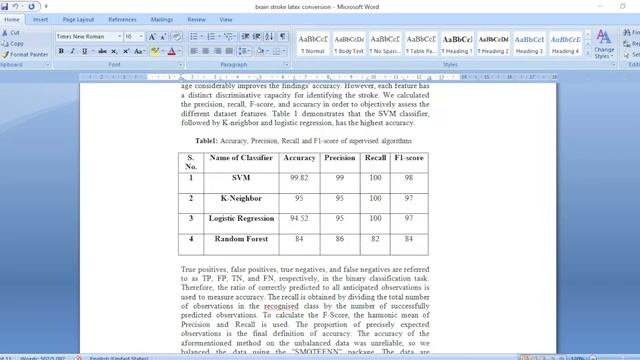This screenshot has height=360, width=640.
Task: Open the Undo history dropdown arrow
Action: (x=22, y=7)
